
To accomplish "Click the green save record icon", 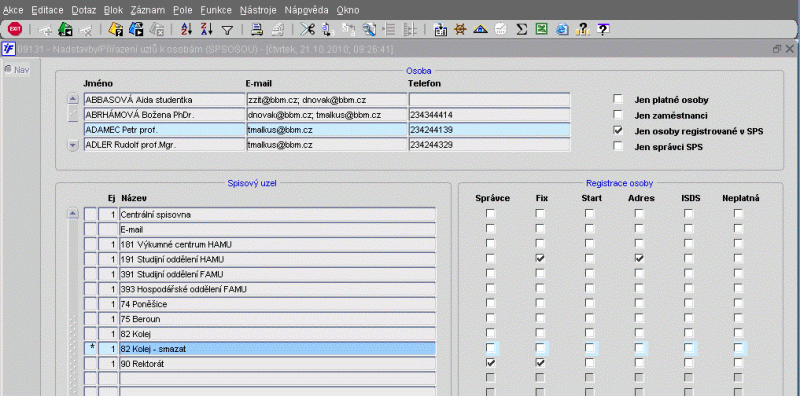I will click(x=65, y=30).
